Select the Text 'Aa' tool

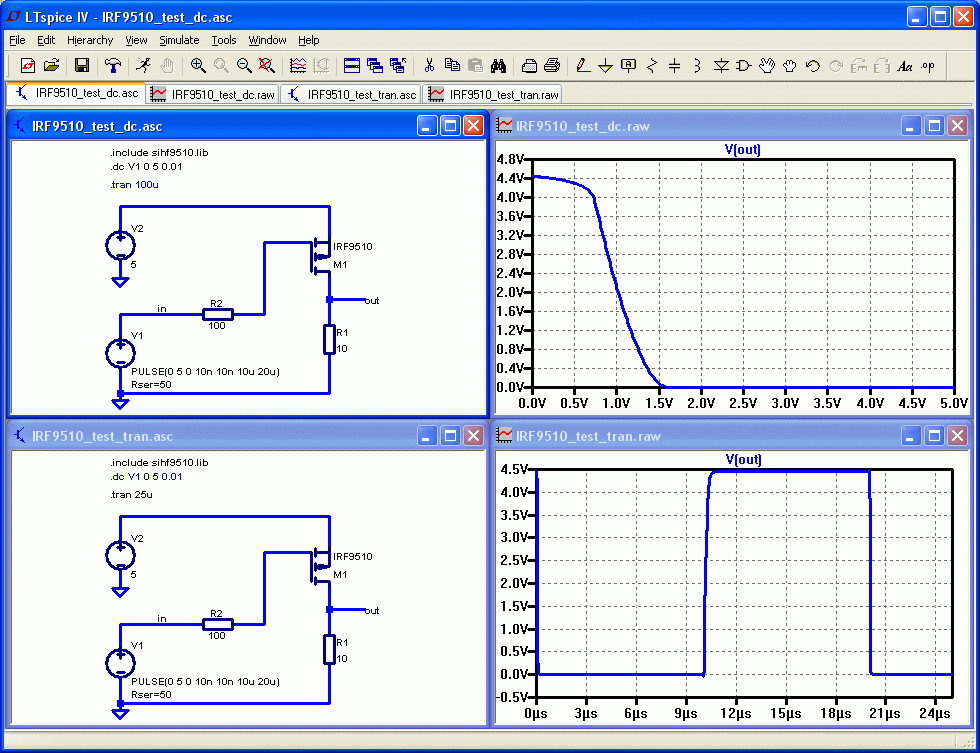click(x=904, y=65)
